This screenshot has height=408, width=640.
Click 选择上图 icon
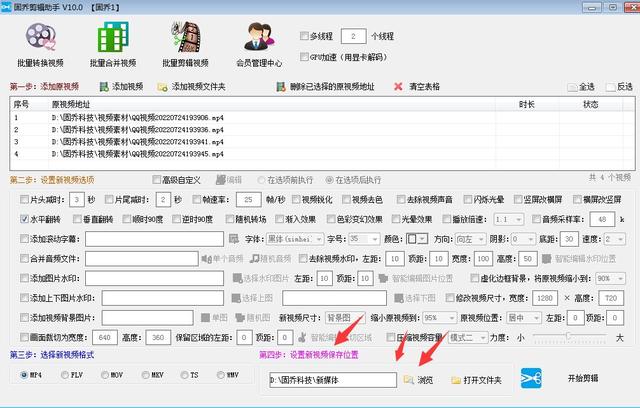pos(236,298)
